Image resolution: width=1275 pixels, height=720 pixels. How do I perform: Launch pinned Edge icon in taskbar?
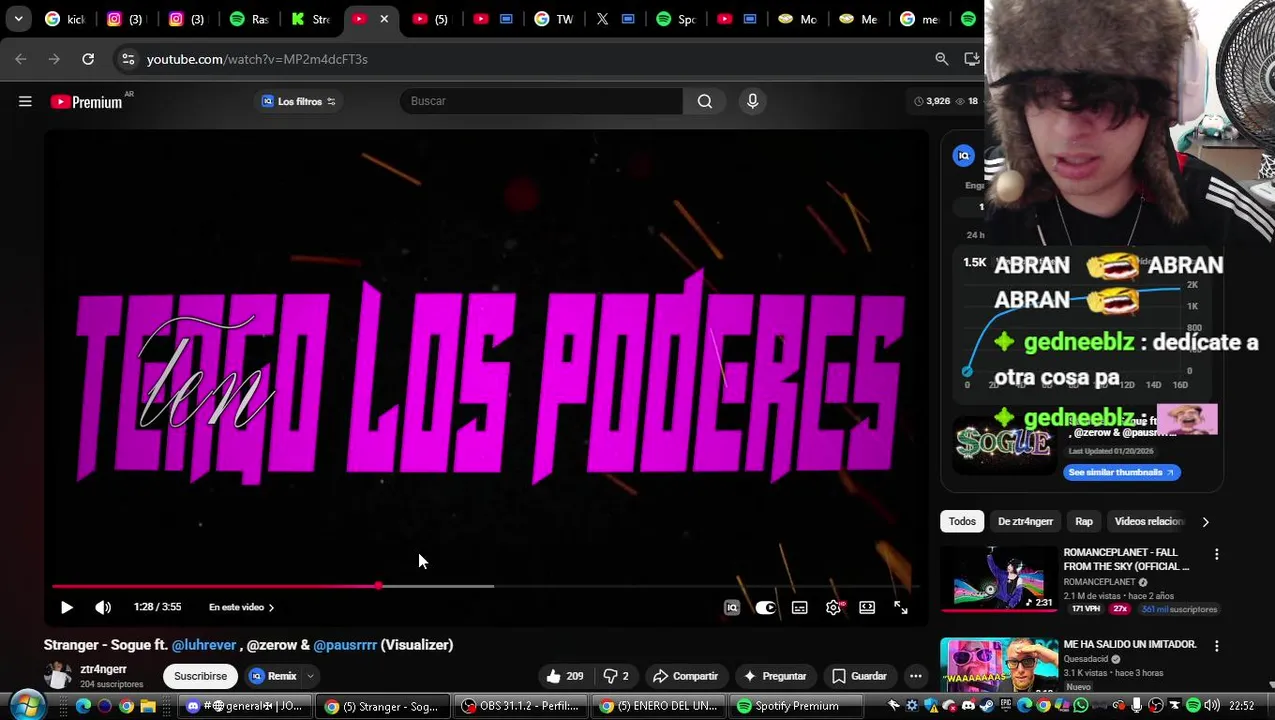83,706
